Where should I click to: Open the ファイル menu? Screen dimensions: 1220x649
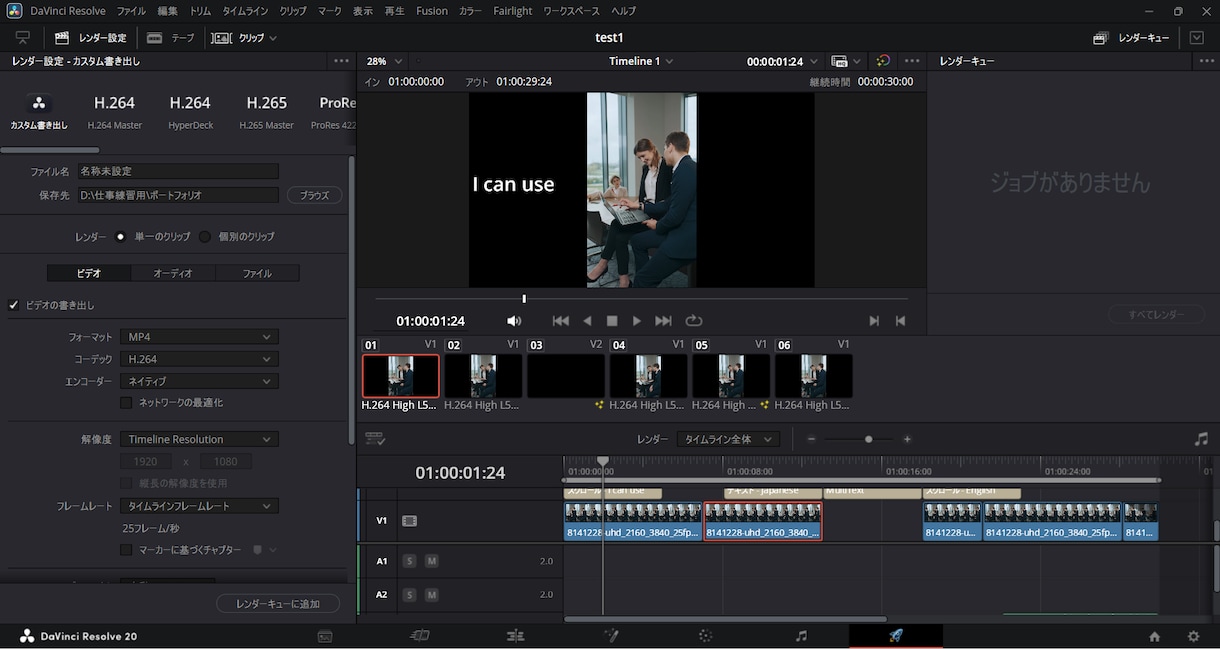coord(131,11)
